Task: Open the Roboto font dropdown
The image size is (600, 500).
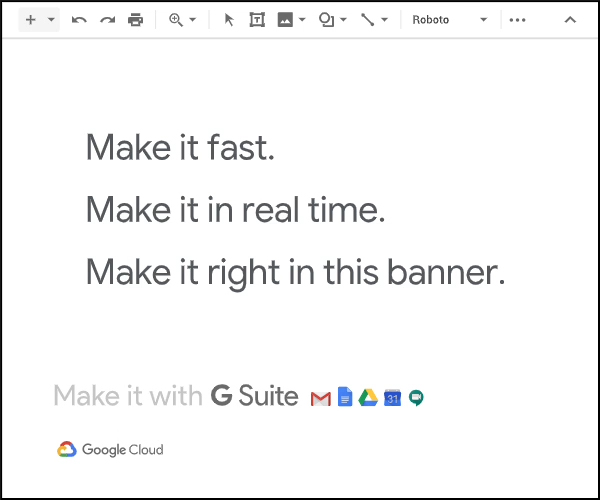Action: 450,20
